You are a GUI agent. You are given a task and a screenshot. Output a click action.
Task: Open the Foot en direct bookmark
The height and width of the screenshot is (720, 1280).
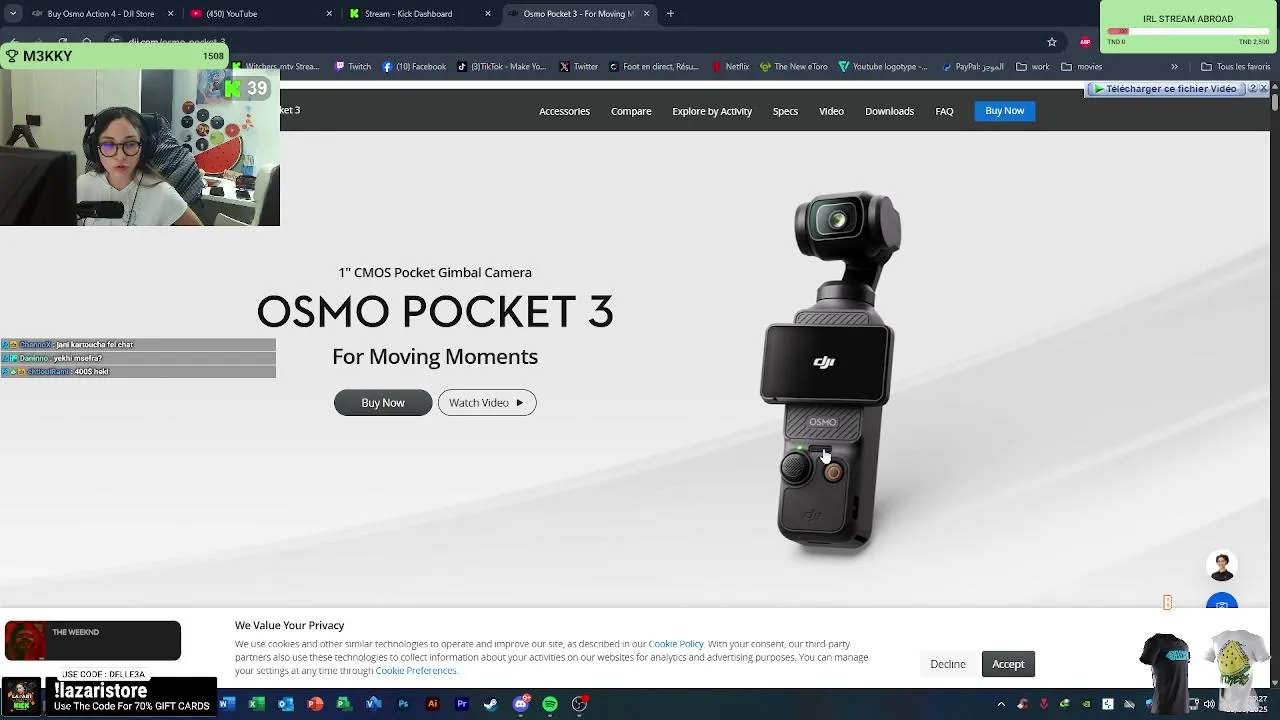point(654,67)
